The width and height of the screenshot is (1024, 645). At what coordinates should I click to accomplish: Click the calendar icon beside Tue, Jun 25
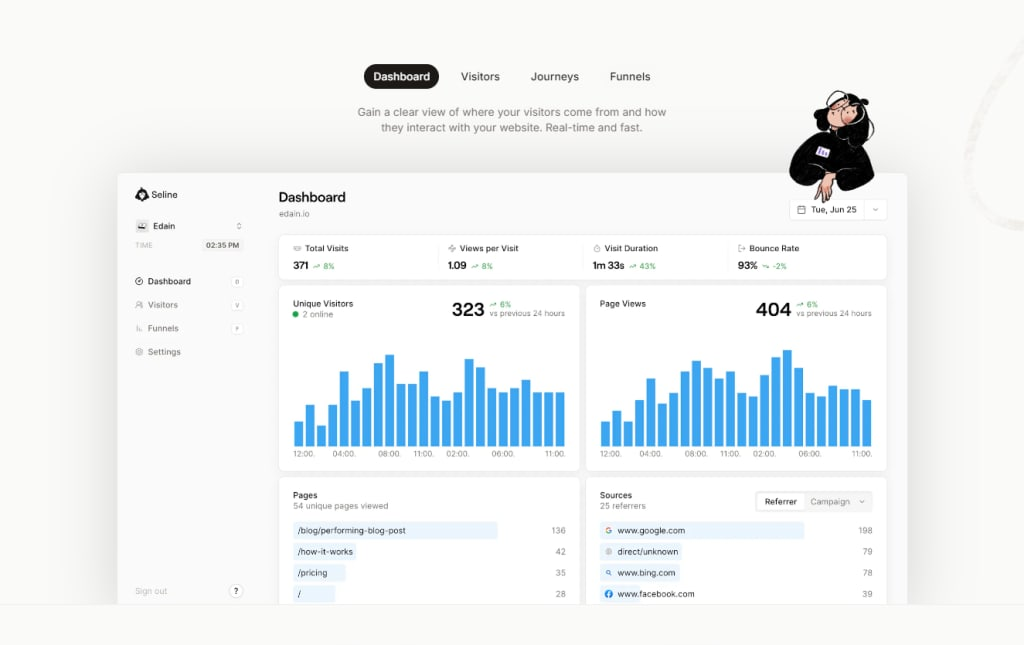click(801, 210)
